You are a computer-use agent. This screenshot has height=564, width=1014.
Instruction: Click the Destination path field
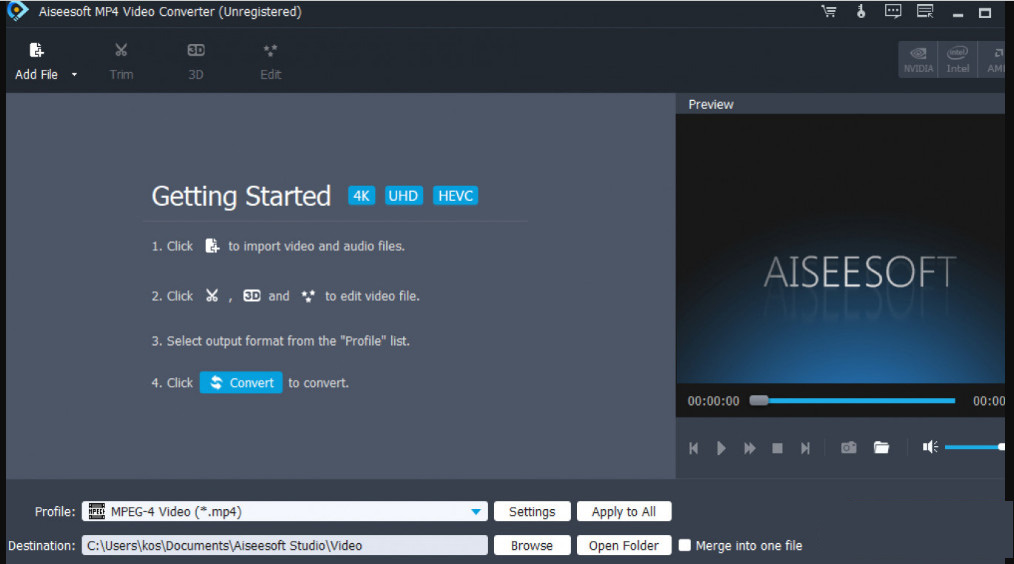285,545
